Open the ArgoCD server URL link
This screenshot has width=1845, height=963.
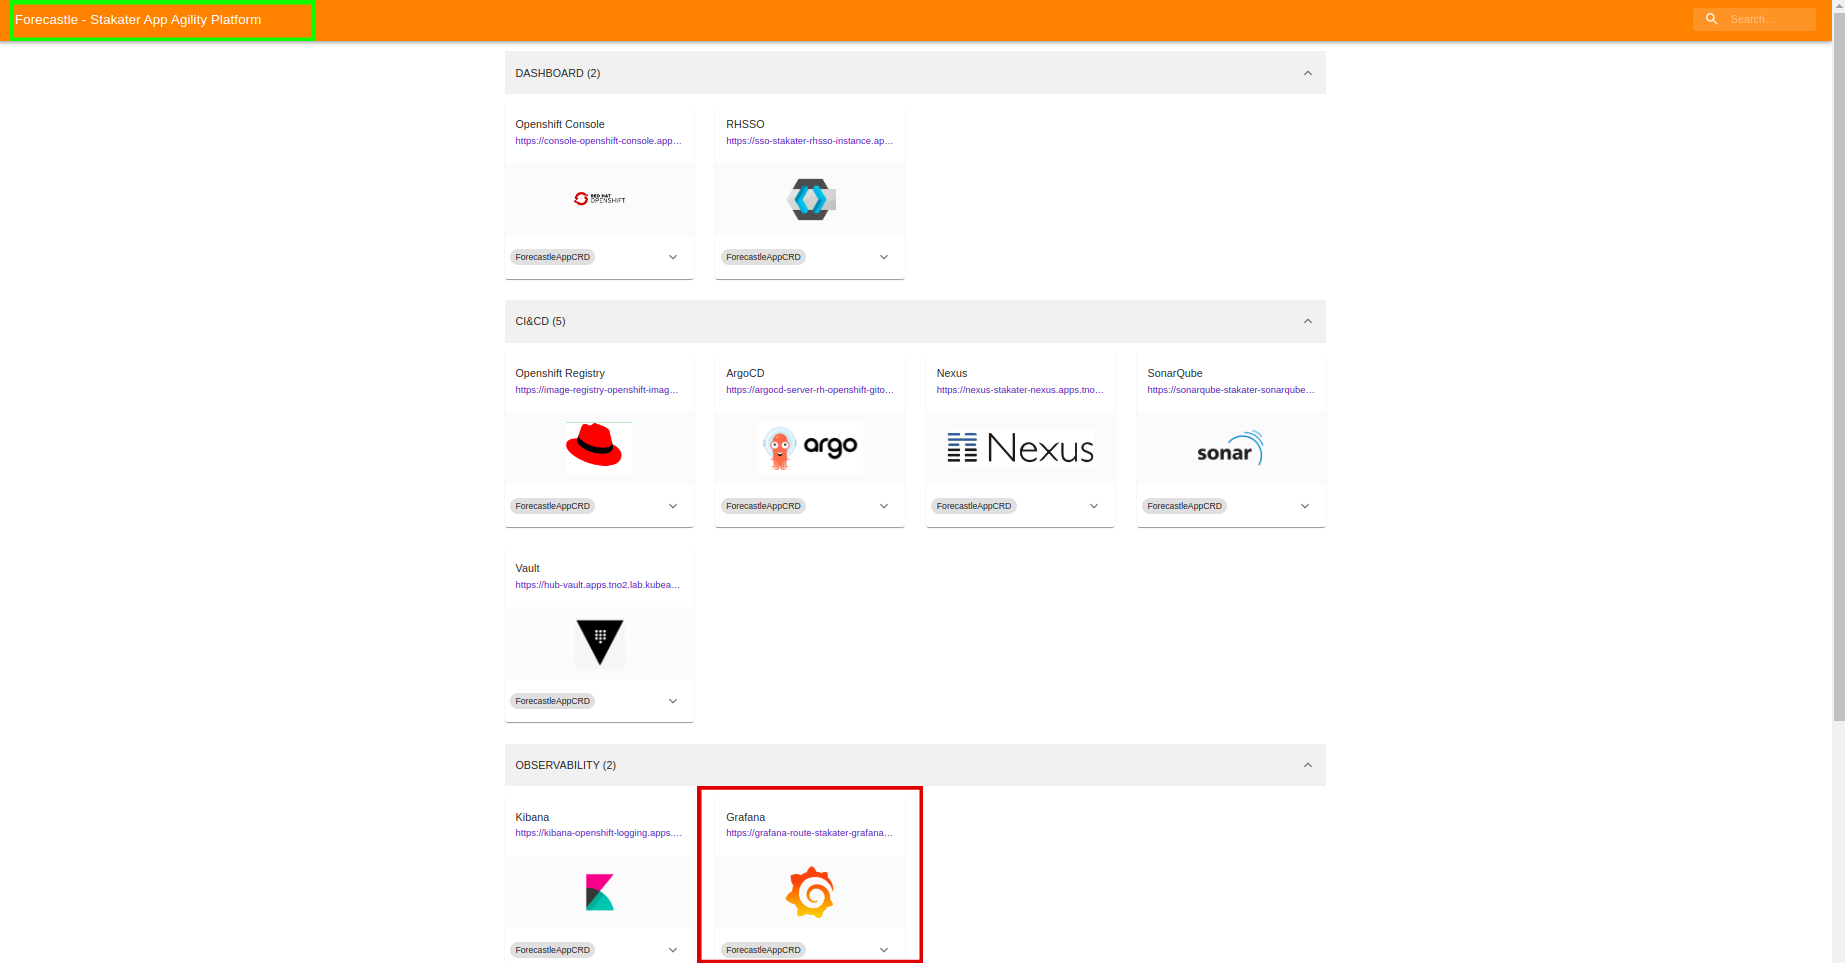(x=809, y=390)
